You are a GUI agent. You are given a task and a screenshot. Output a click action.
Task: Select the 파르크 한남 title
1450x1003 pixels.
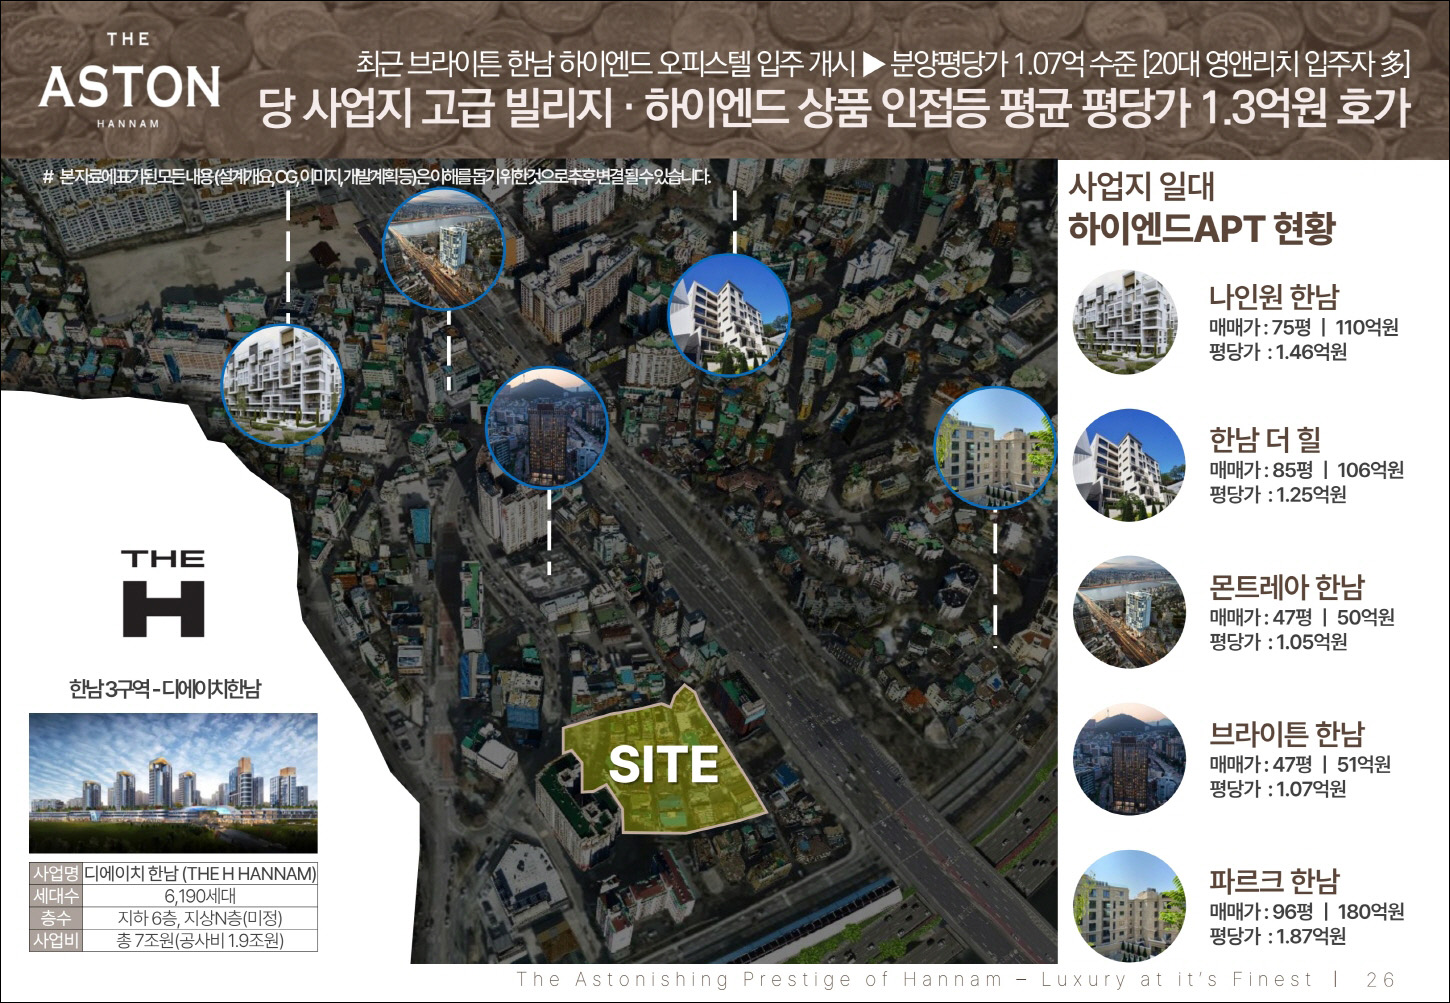pyautogui.click(x=1274, y=881)
